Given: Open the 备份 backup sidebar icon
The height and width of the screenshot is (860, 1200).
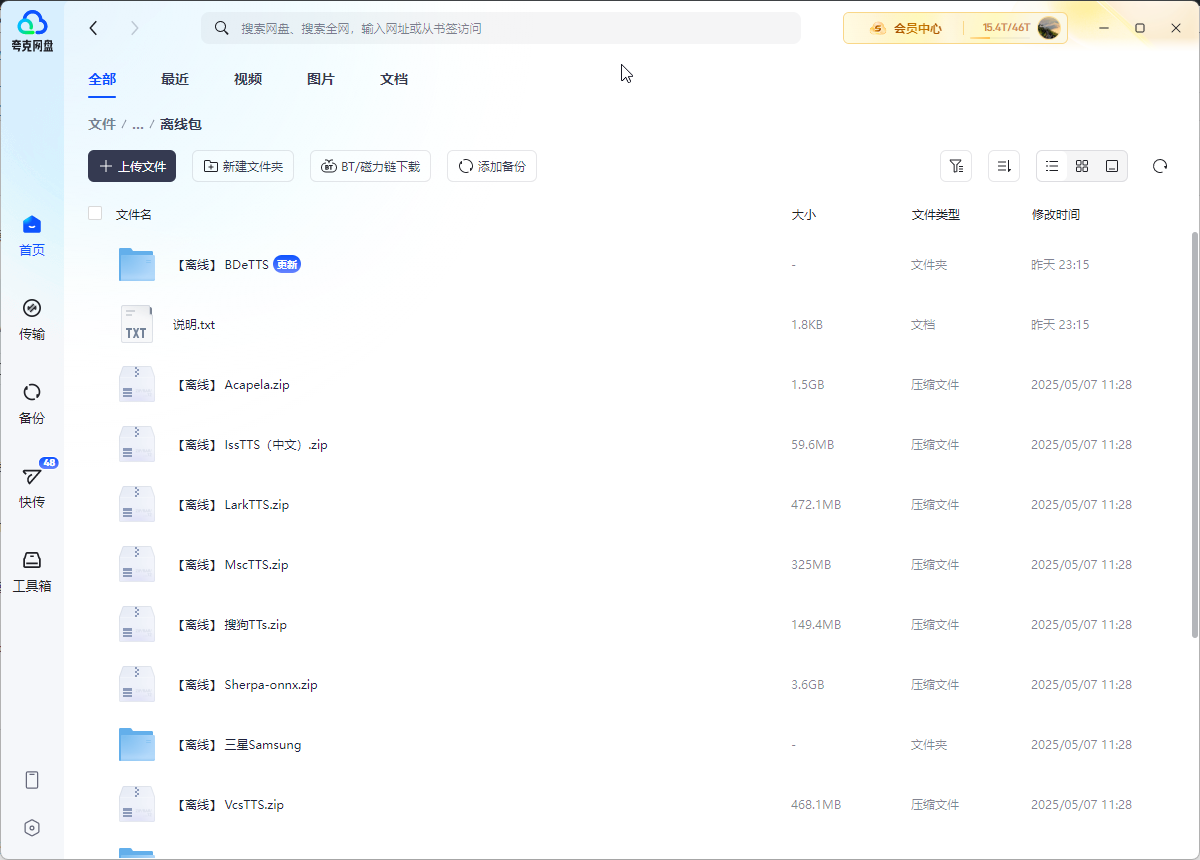Looking at the screenshot, I should tap(32, 392).
